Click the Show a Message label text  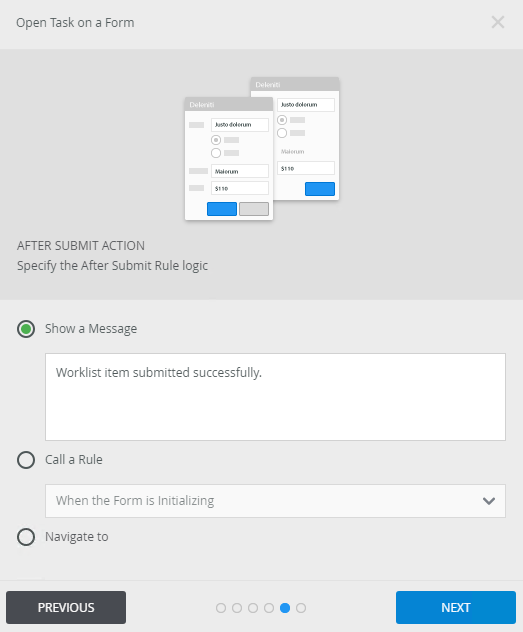pos(91,329)
